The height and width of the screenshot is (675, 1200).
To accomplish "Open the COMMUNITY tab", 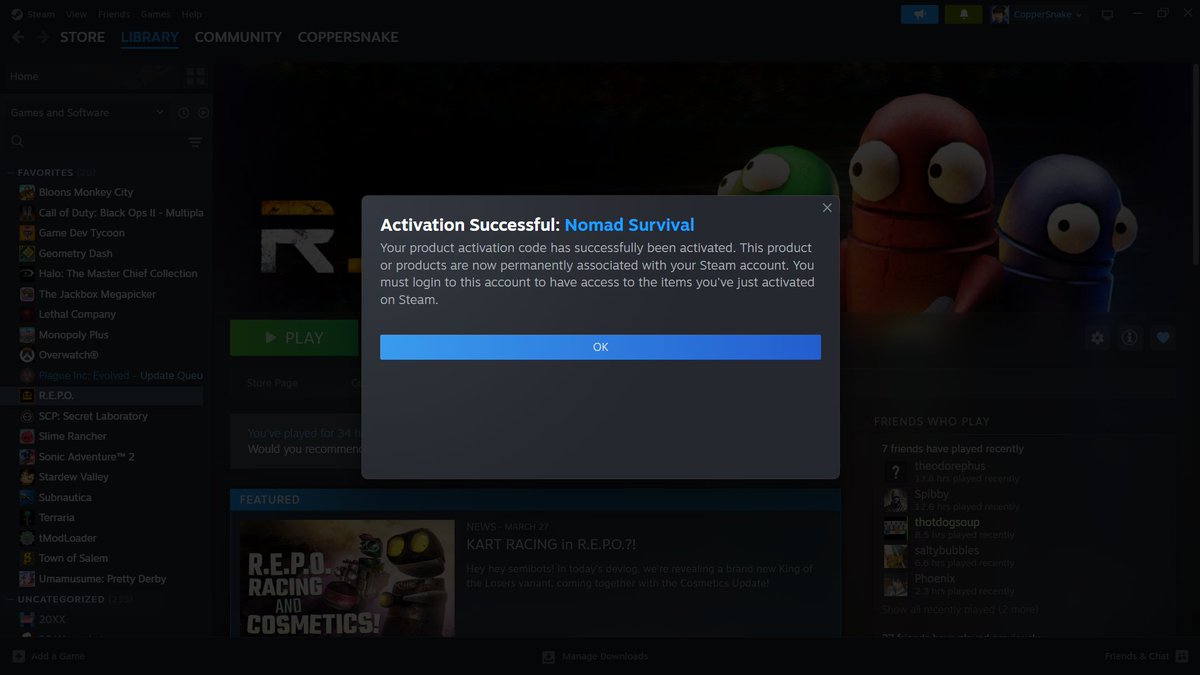I will point(238,37).
